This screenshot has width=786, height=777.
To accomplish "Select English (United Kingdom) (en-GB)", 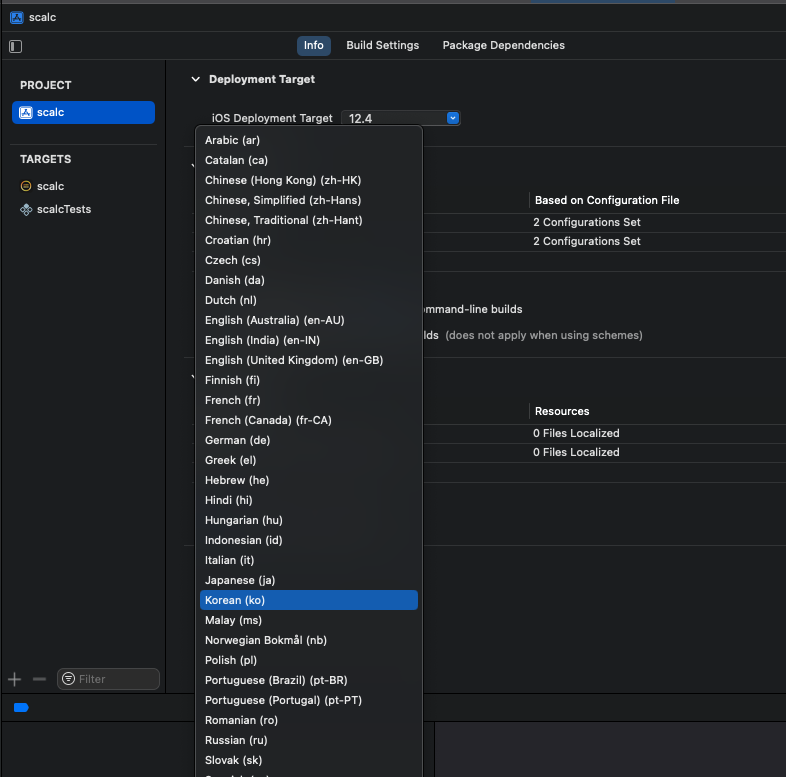I will 309,360.
